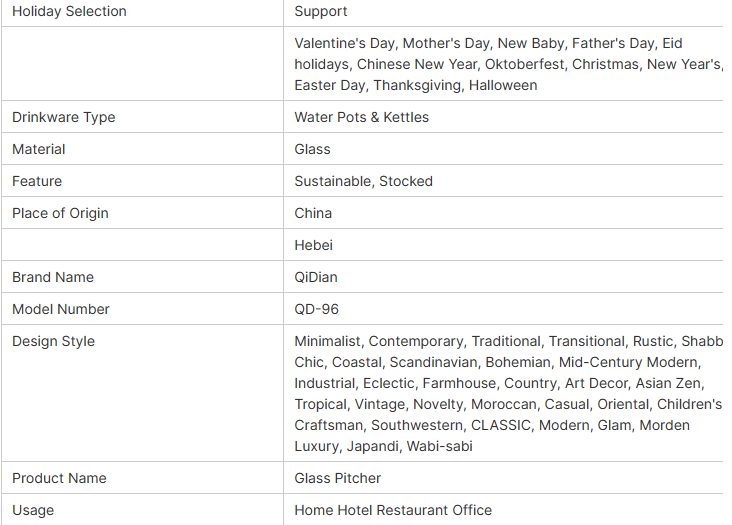Click the Place of Origin label
Image resolution: width=732 pixels, height=525 pixels.
coord(60,213)
